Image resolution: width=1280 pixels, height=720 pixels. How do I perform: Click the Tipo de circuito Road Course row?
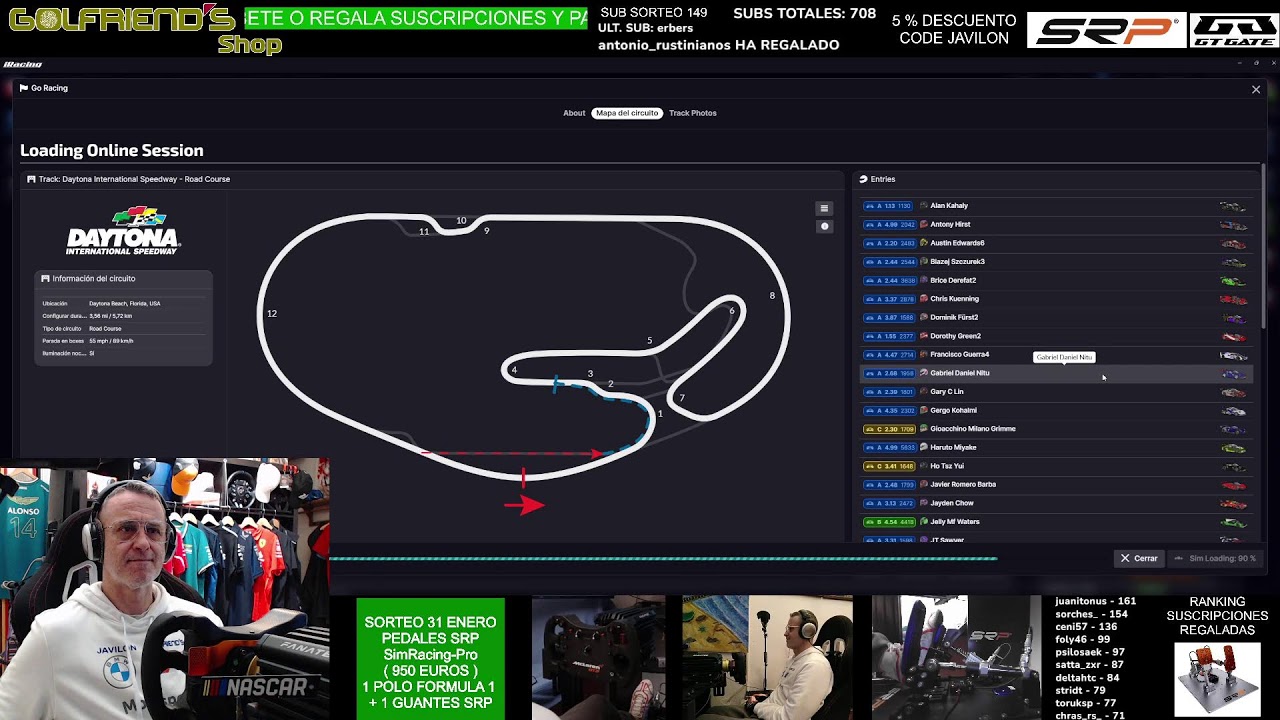pyautogui.click(x=123, y=328)
